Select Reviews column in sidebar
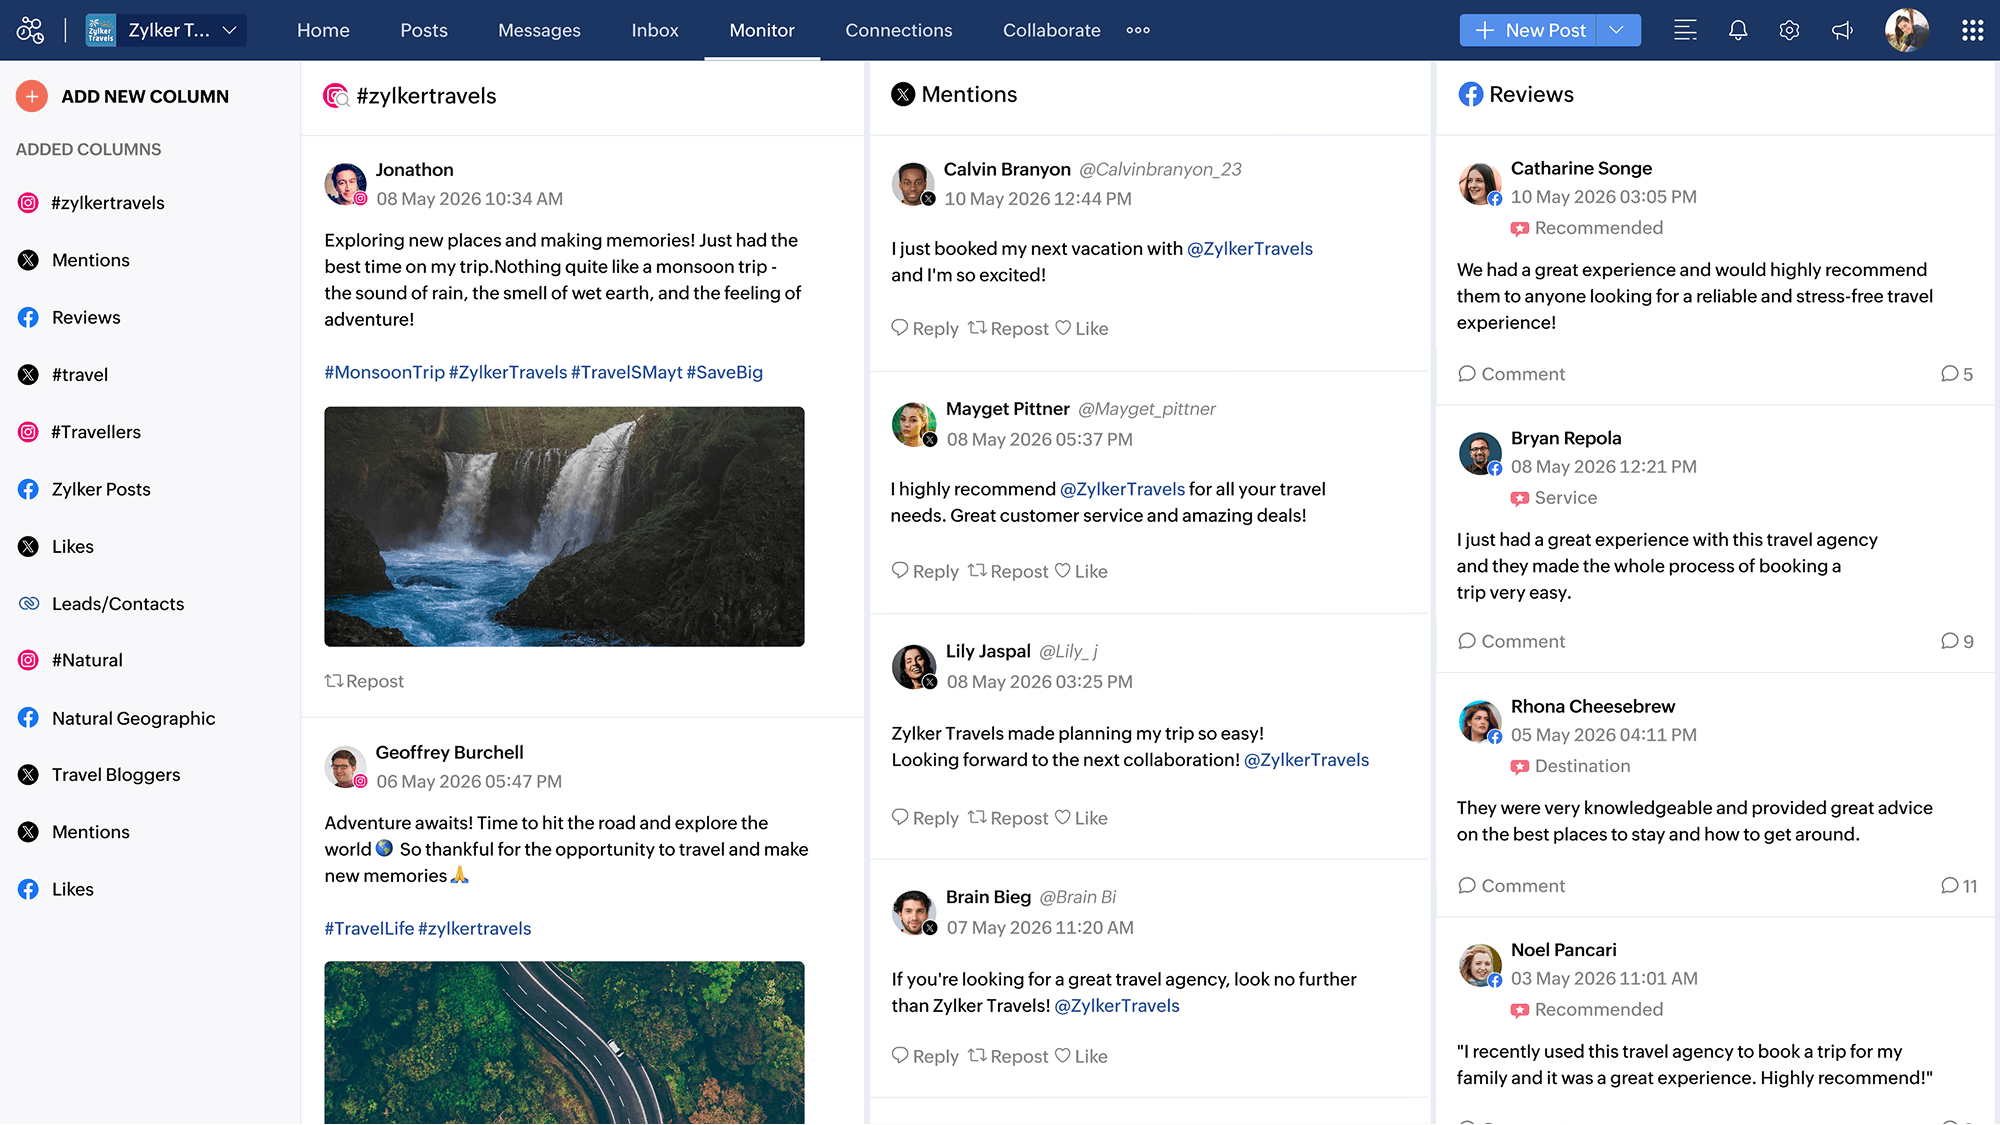The height and width of the screenshot is (1125, 2000). click(86, 317)
